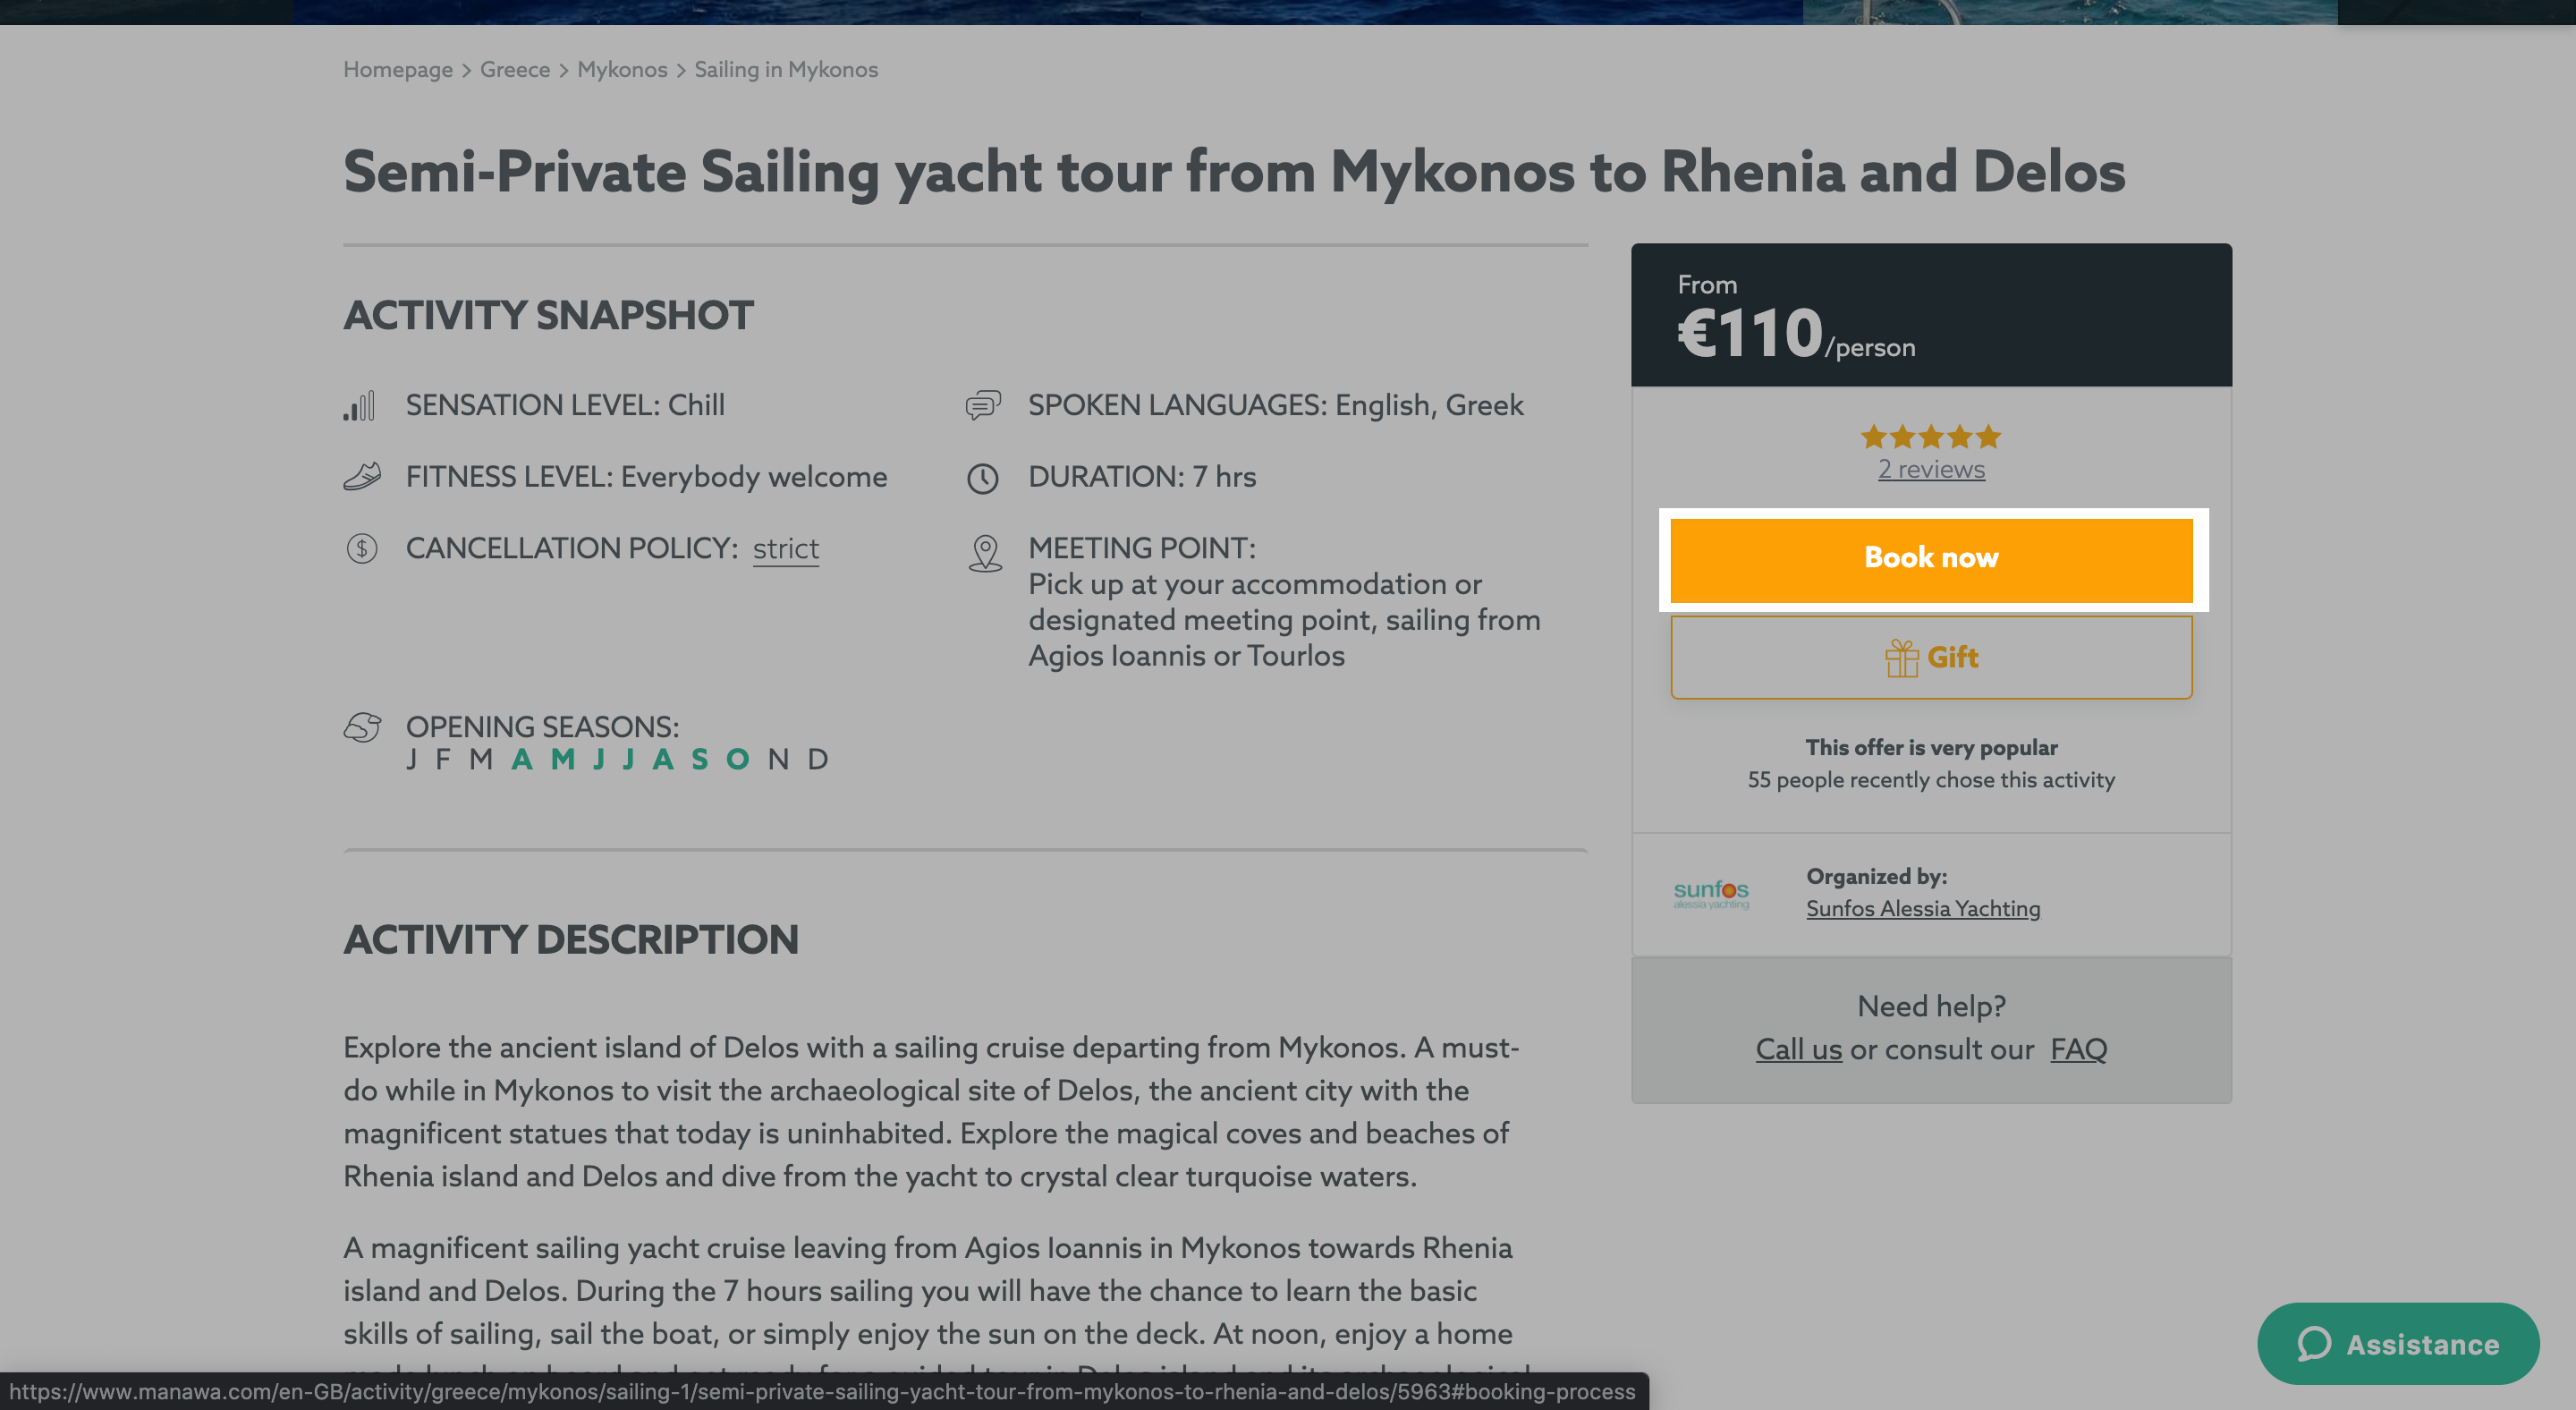2576x1410 pixels.
Task: Click the duration clock icon
Action: (983, 478)
